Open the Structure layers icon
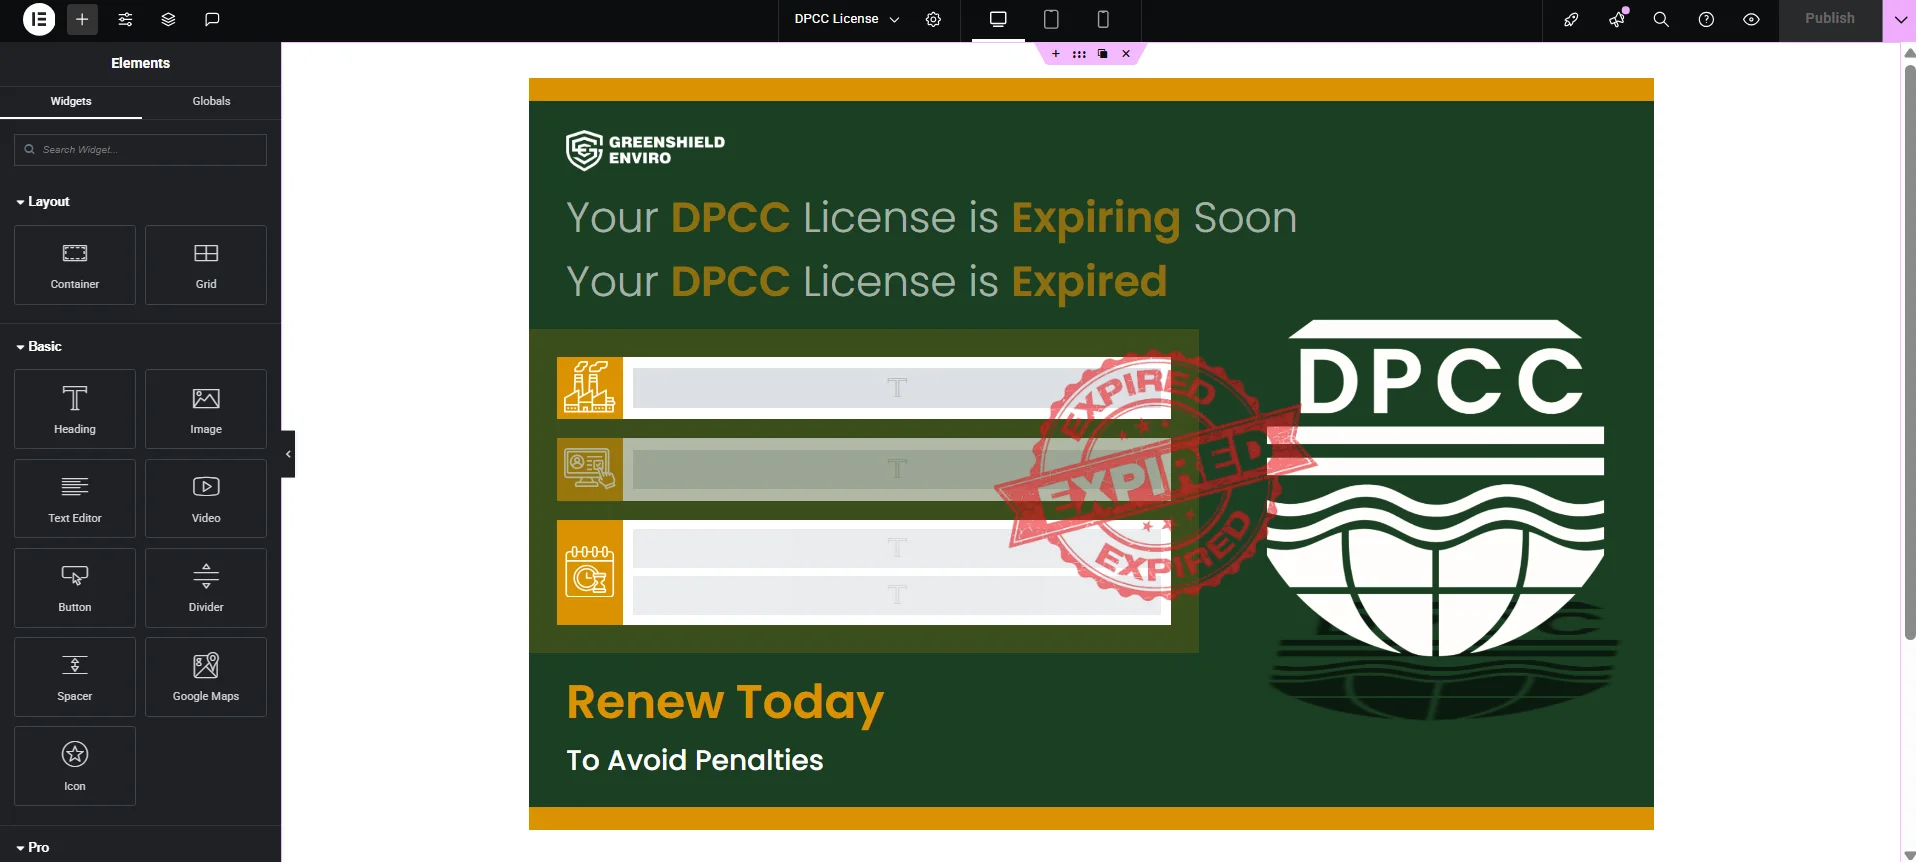 pos(168,19)
